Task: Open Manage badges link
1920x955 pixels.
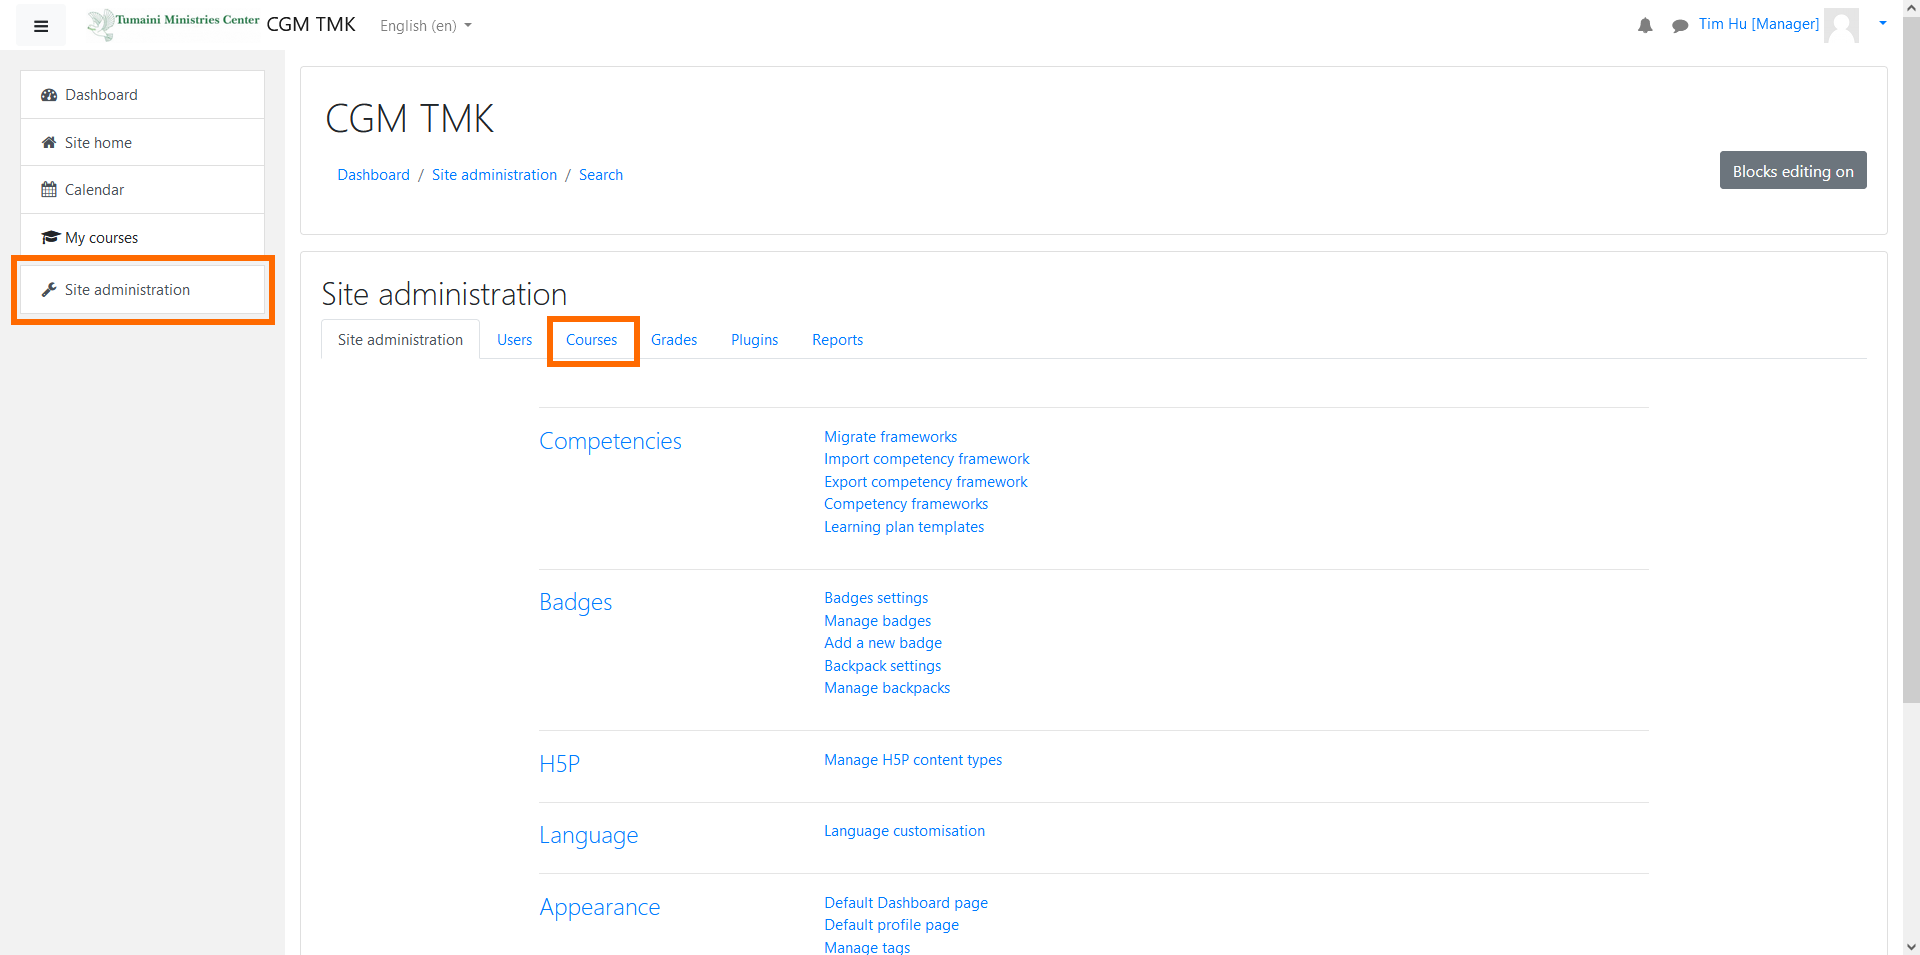Action: click(x=877, y=621)
